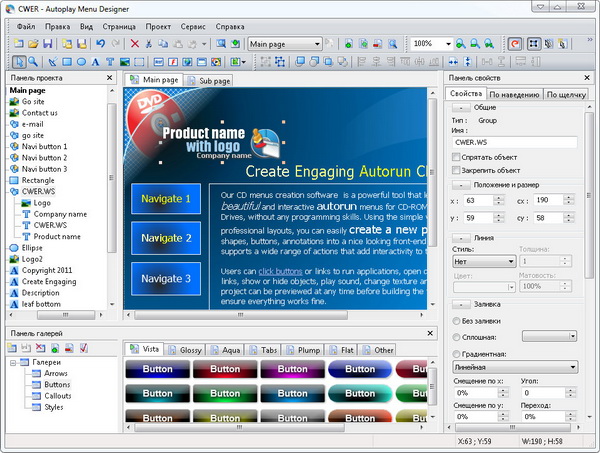Select the 'Сплошная' fill radio button
Viewport: 600px width, 453px height.
click(x=456, y=337)
